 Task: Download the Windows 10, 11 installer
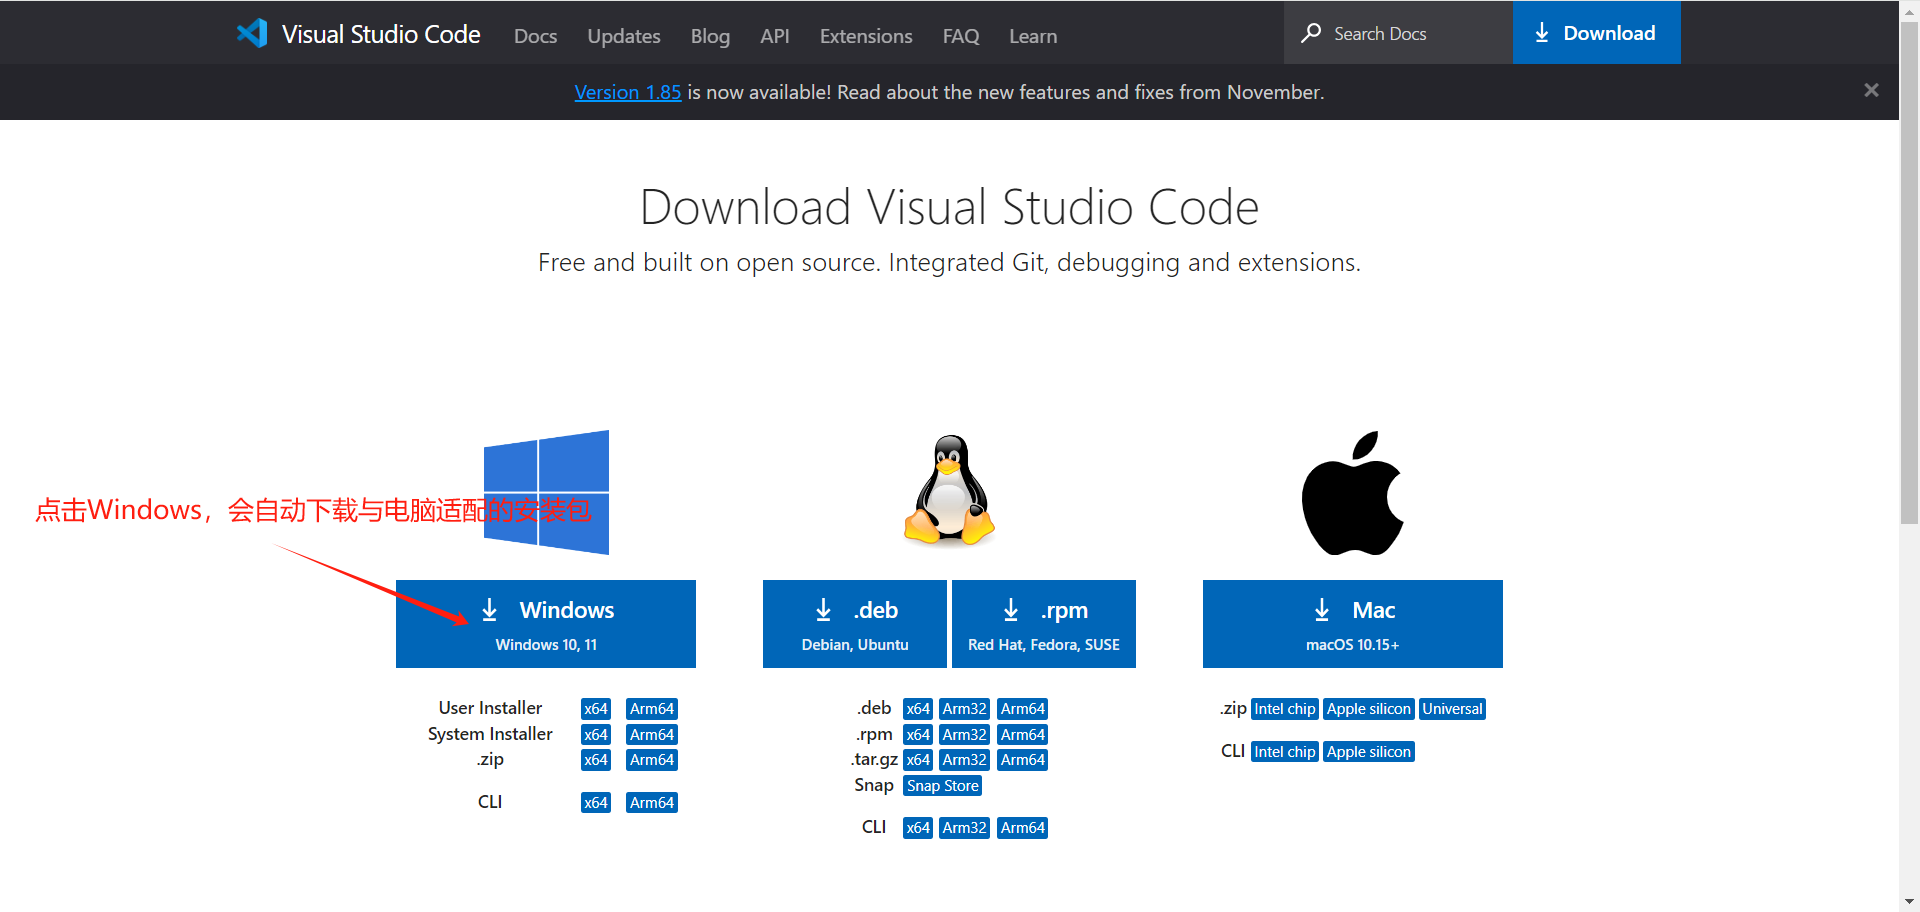[x=546, y=624]
